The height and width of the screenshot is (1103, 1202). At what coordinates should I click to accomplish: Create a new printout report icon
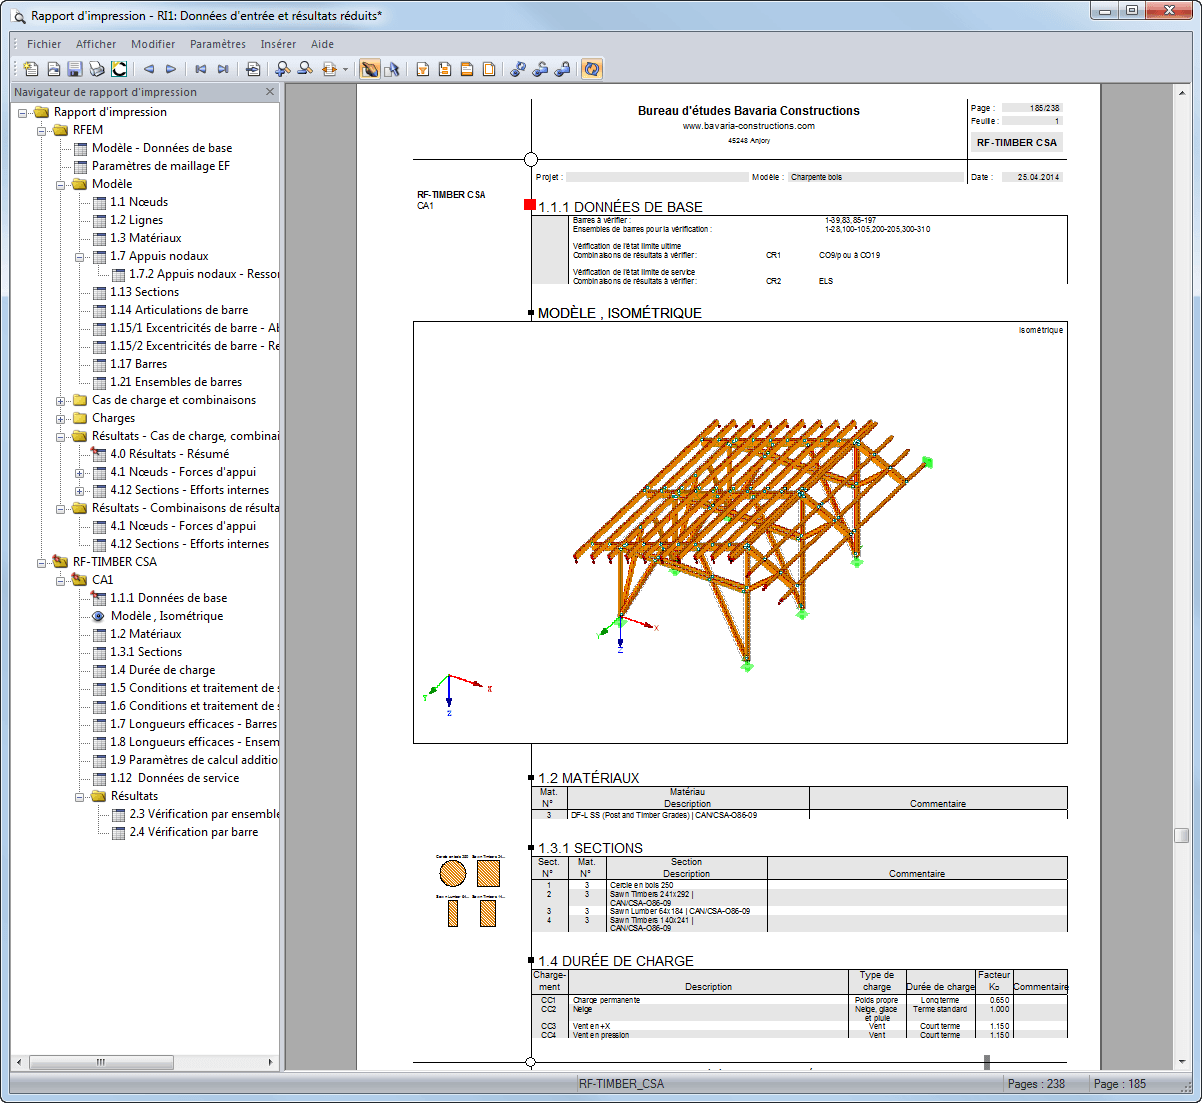[x=31, y=69]
